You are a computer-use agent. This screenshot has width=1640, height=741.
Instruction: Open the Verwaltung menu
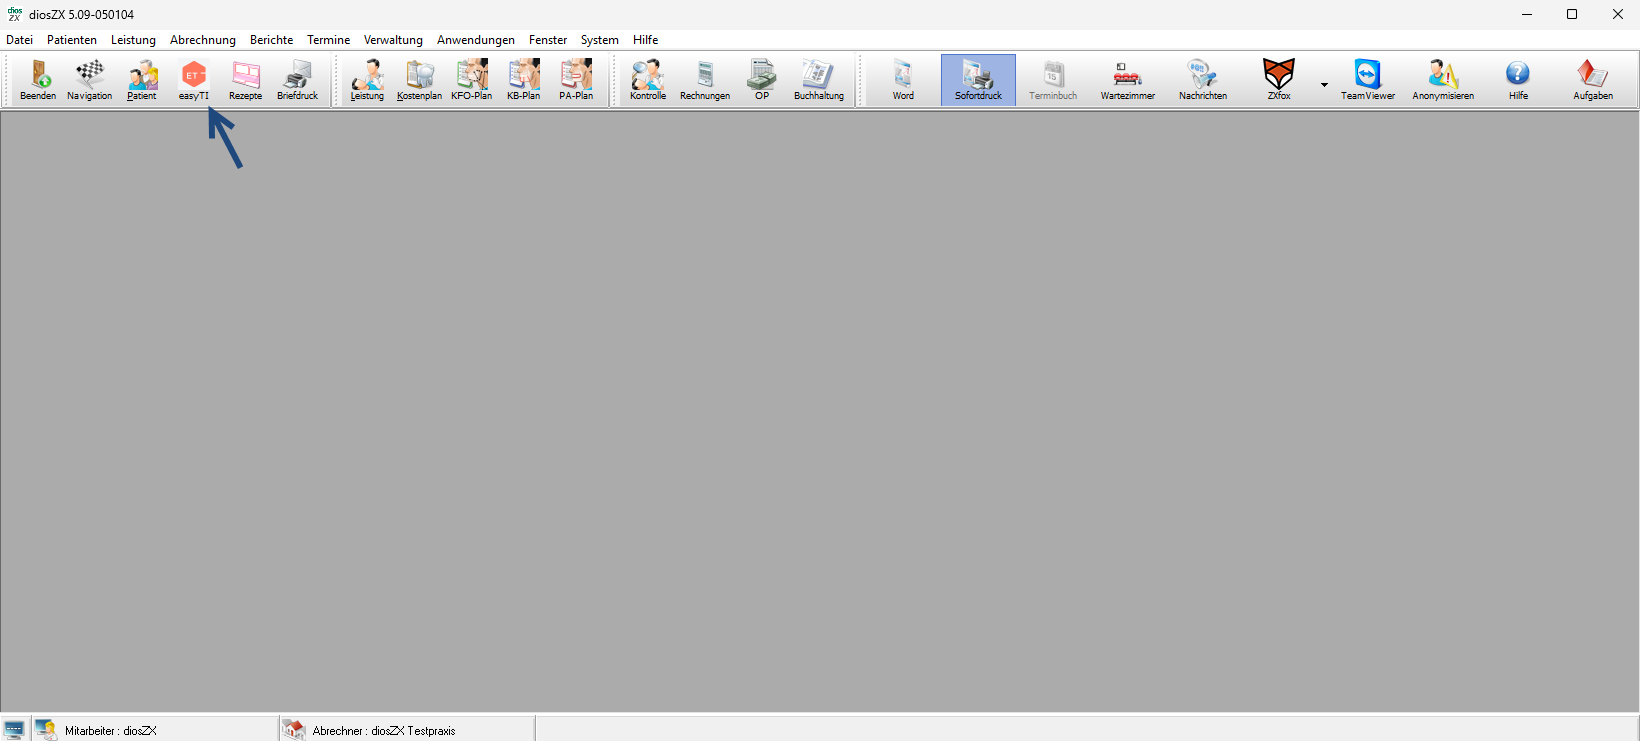(393, 40)
